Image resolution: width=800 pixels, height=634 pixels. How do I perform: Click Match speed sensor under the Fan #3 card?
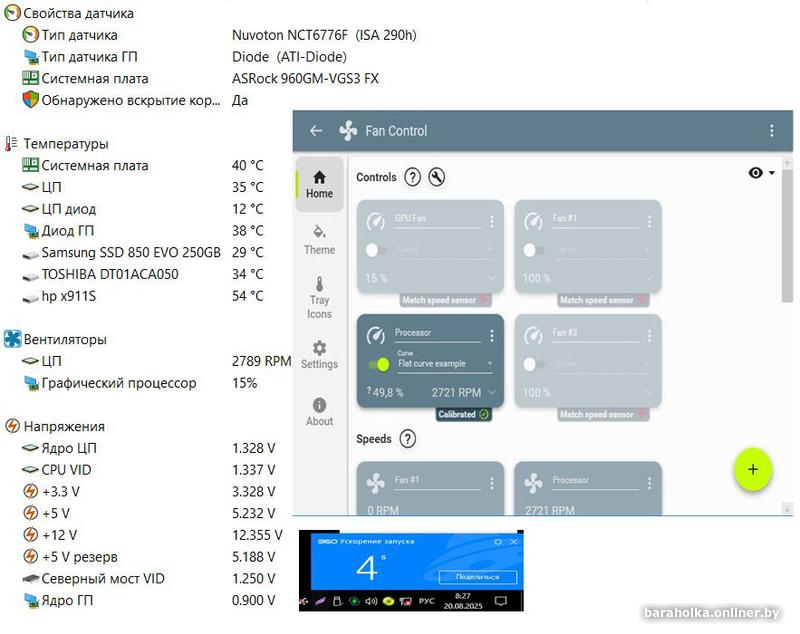coord(604,415)
